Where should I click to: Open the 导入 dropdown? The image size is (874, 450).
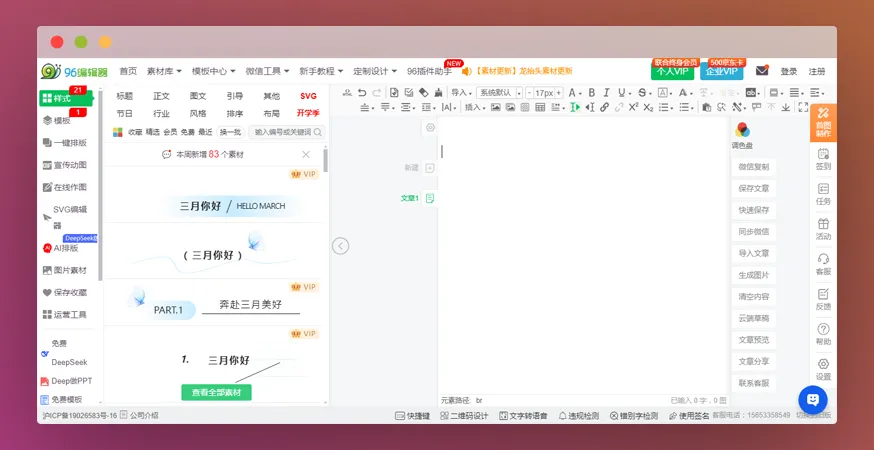(x=461, y=93)
